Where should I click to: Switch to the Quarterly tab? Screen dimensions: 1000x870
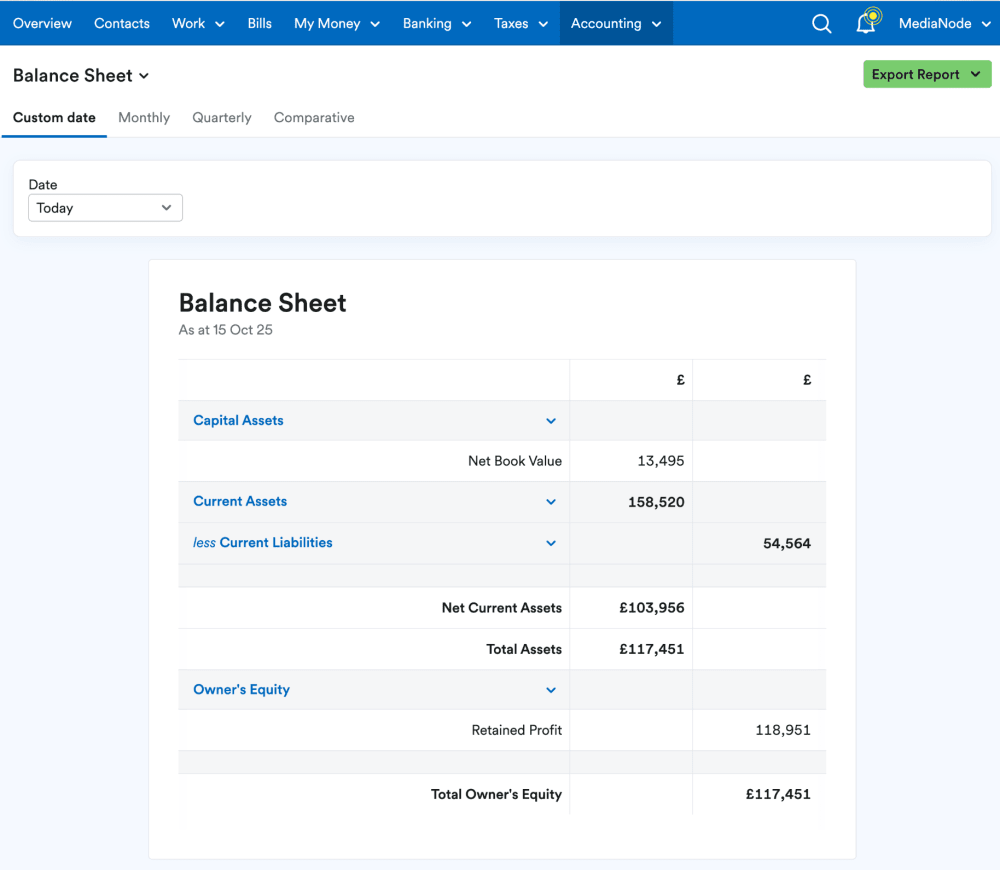click(x=221, y=117)
